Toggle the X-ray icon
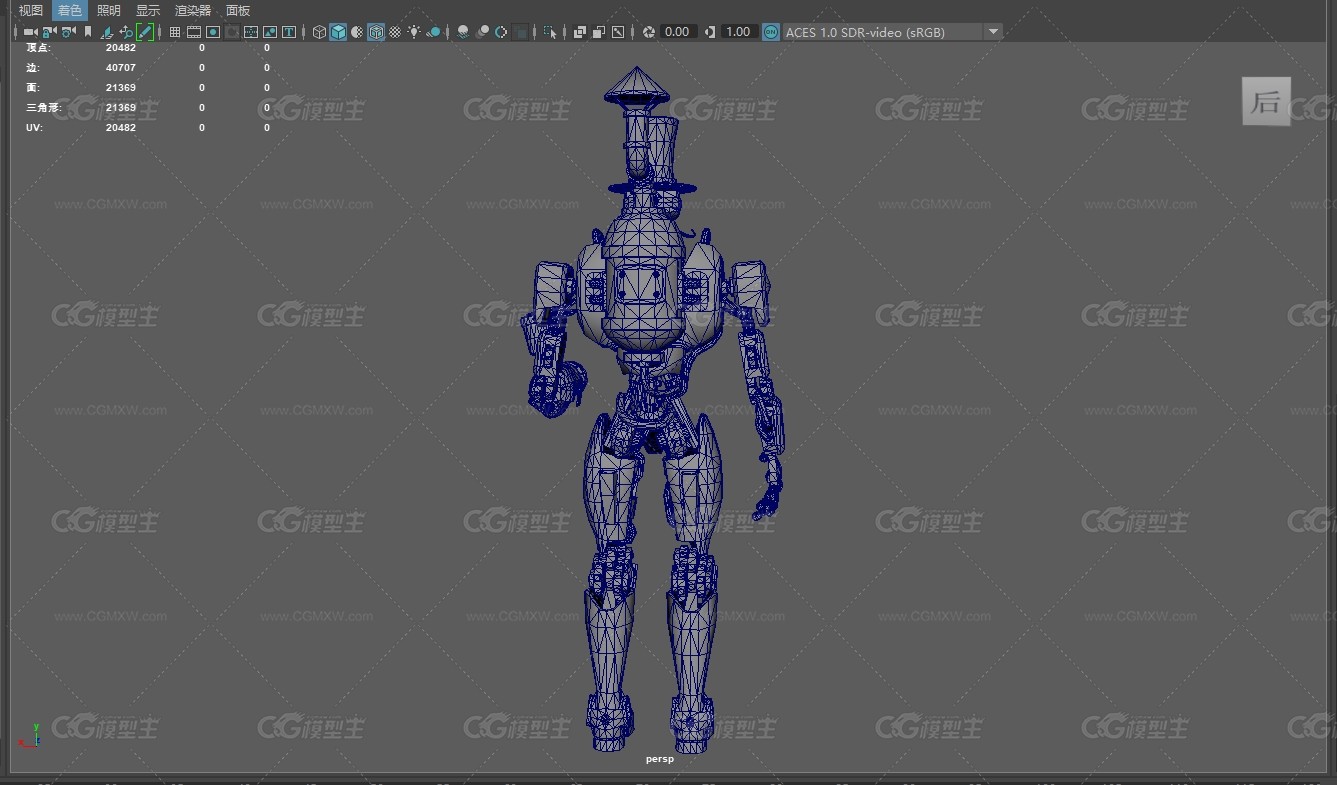 tap(580, 32)
